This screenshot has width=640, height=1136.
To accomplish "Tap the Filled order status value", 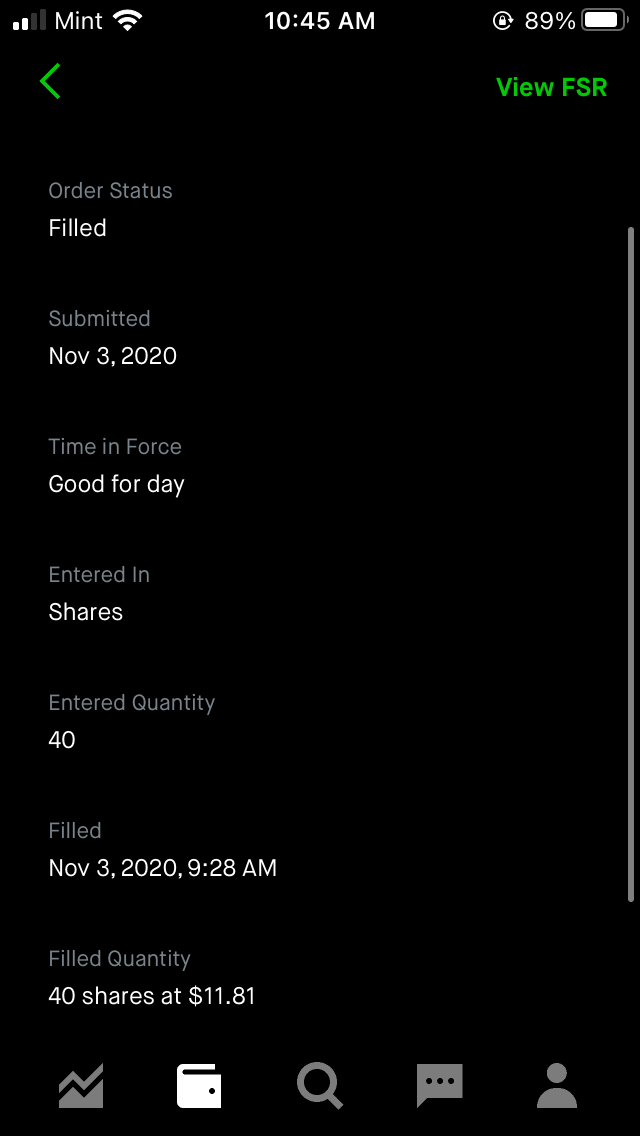I will coord(78,228).
